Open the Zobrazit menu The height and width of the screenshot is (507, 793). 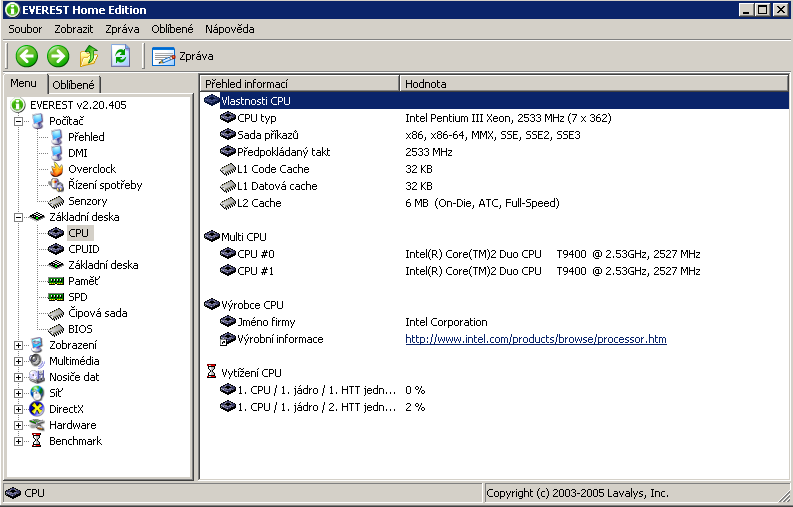74,29
